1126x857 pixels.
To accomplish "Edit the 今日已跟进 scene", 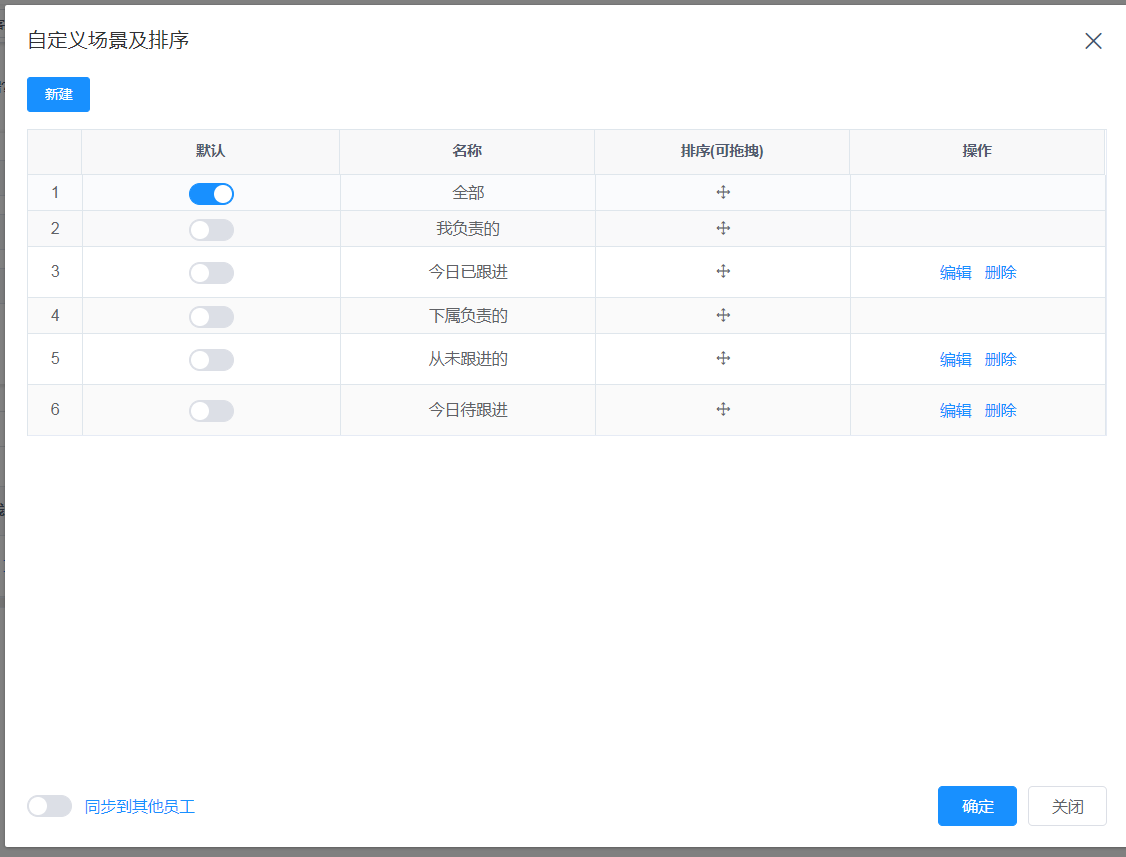I will click(955, 272).
